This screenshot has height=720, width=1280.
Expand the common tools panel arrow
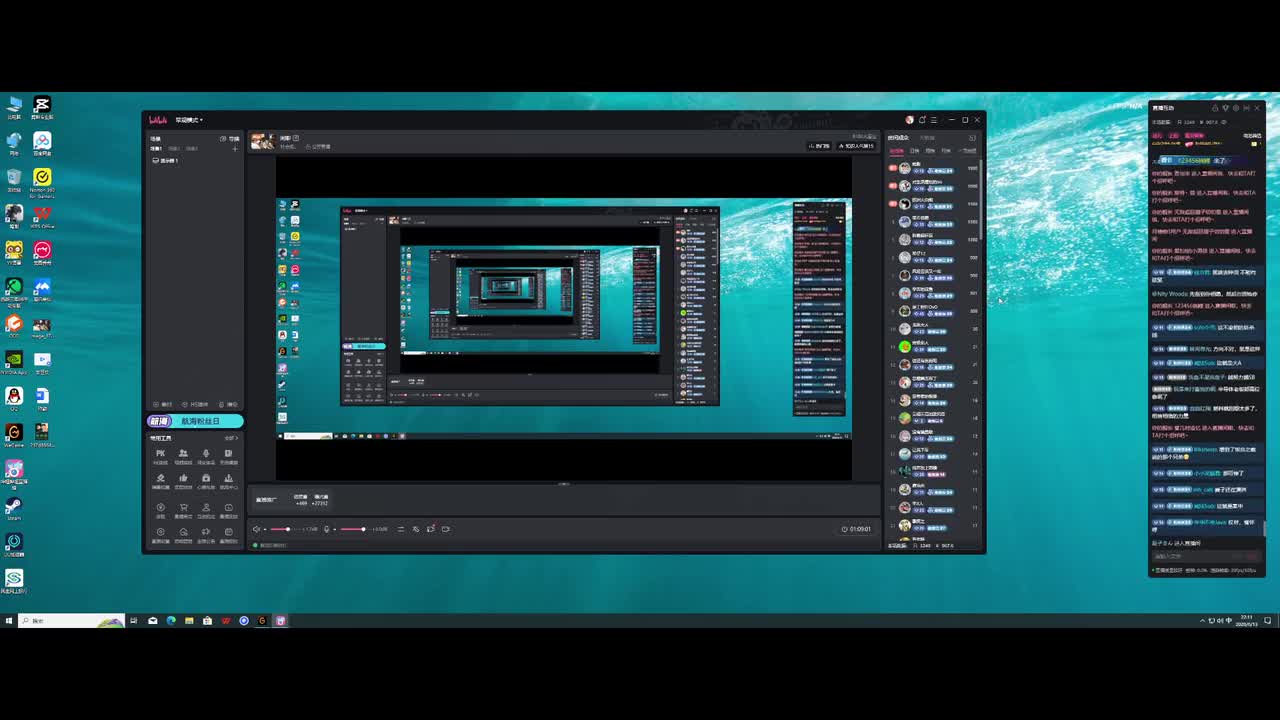coord(232,438)
